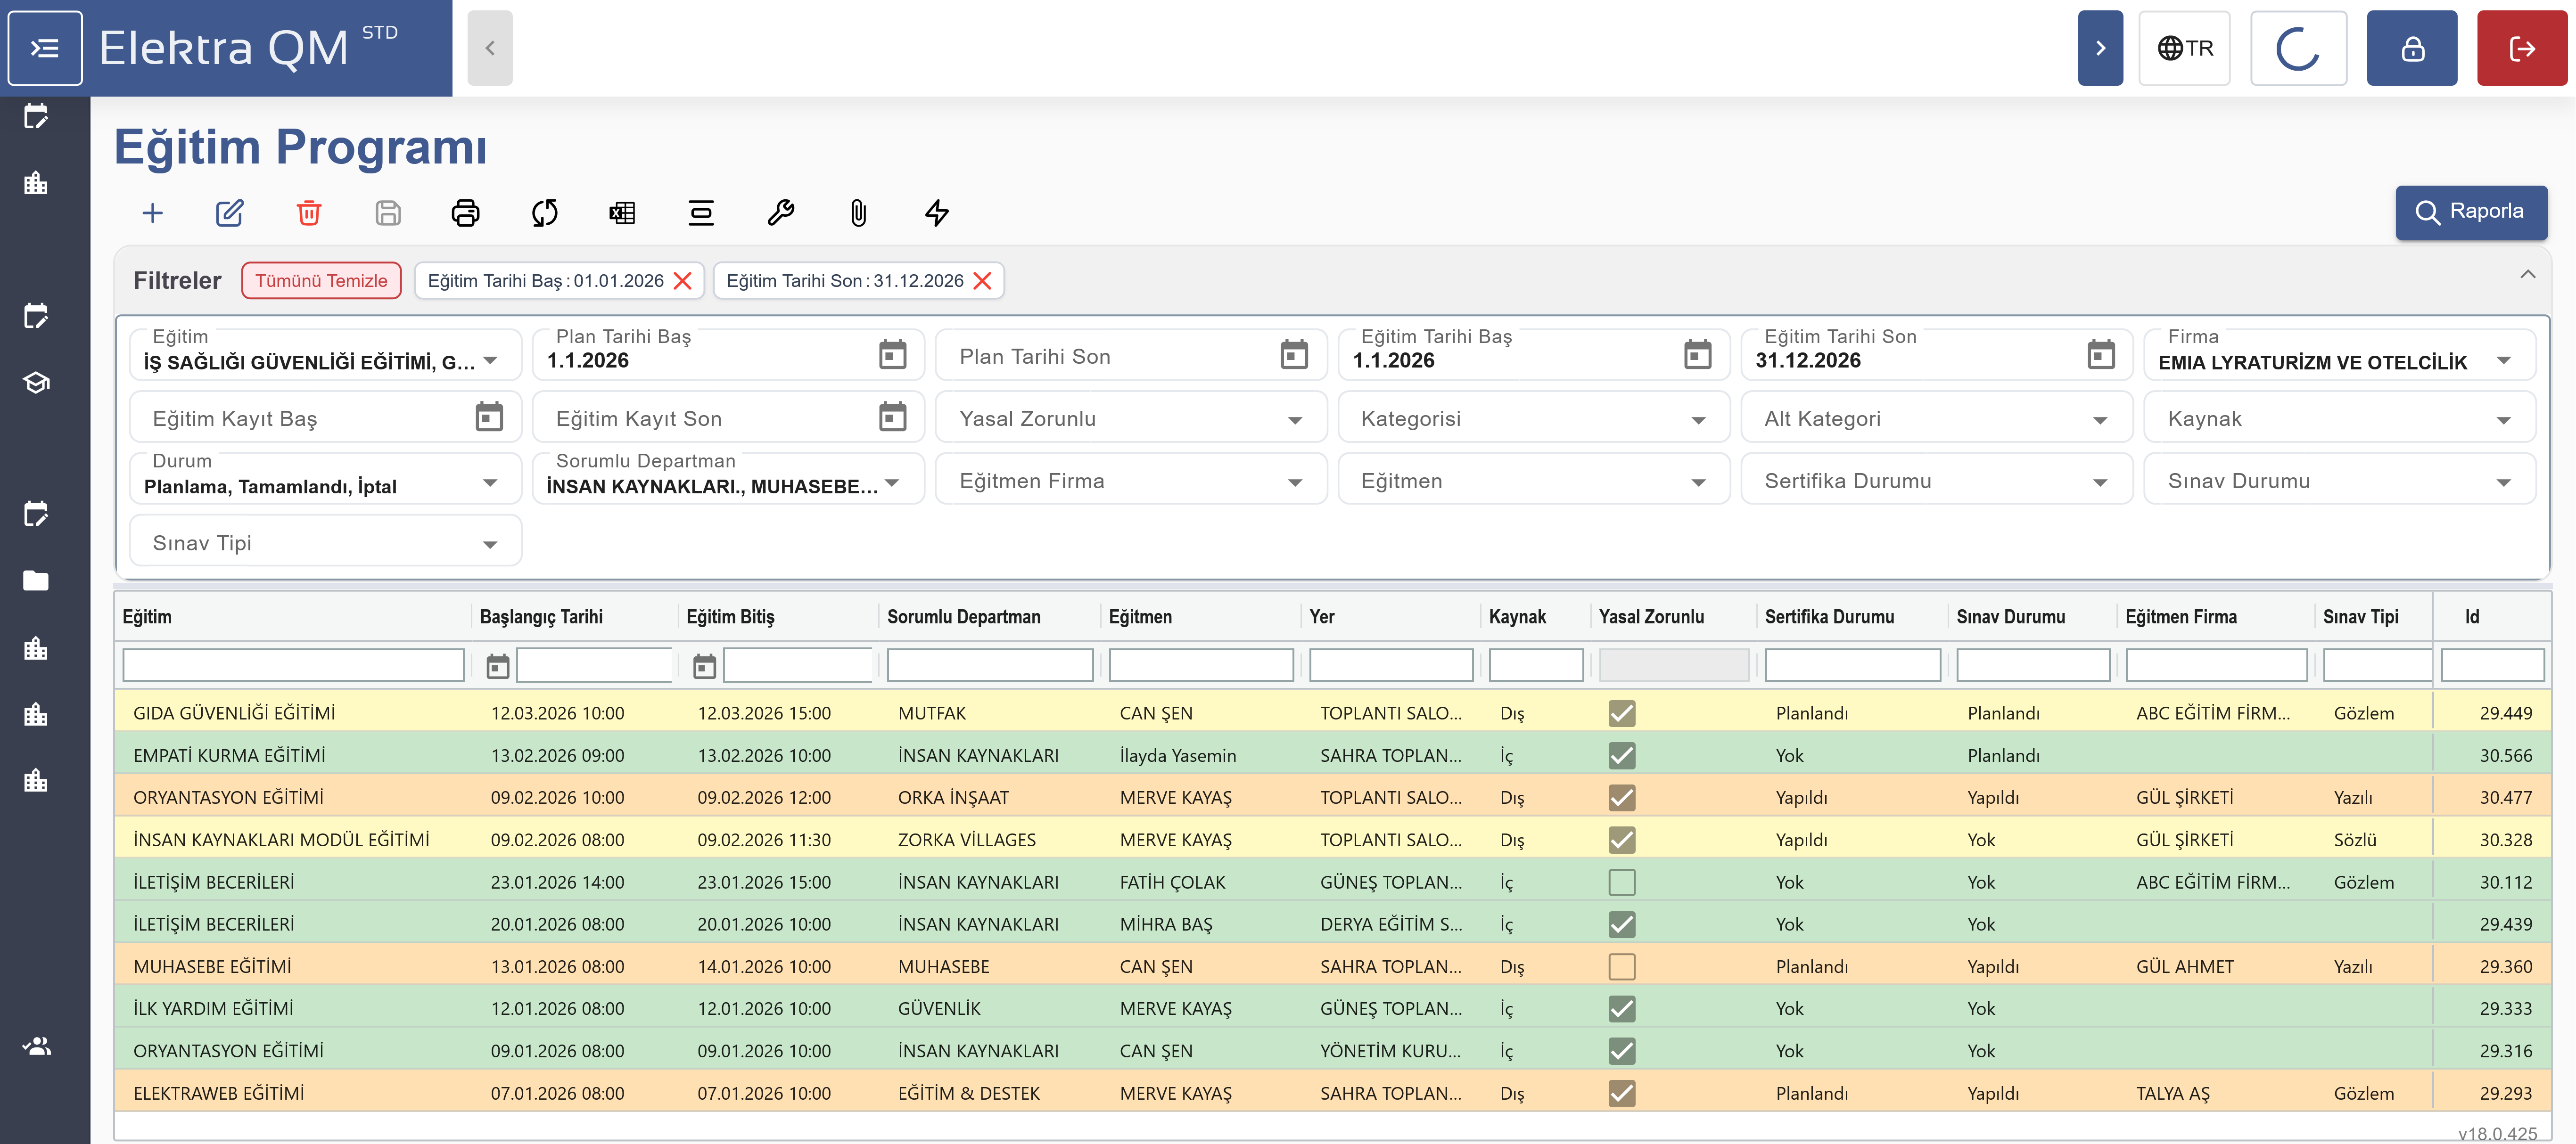Open the Yasal Zorunlu filter dropdown
The height and width of the screenshot is (1144, 2576).
coord(1130,418)
